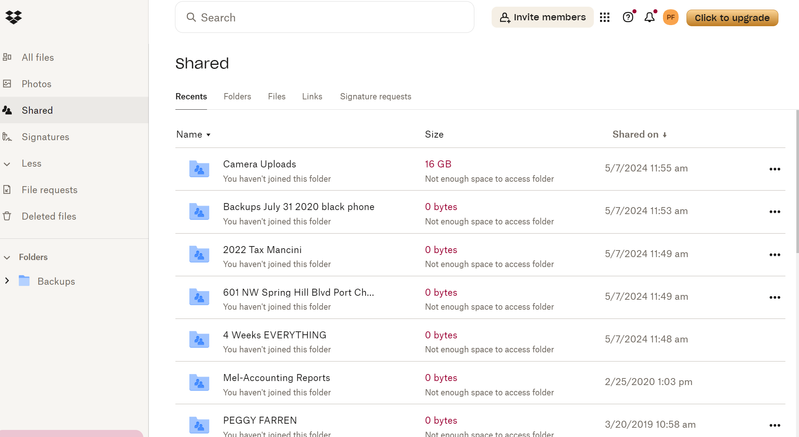799x437 pixels.
Task: Switch to the Signature requests tab
Action: [376, 96]
